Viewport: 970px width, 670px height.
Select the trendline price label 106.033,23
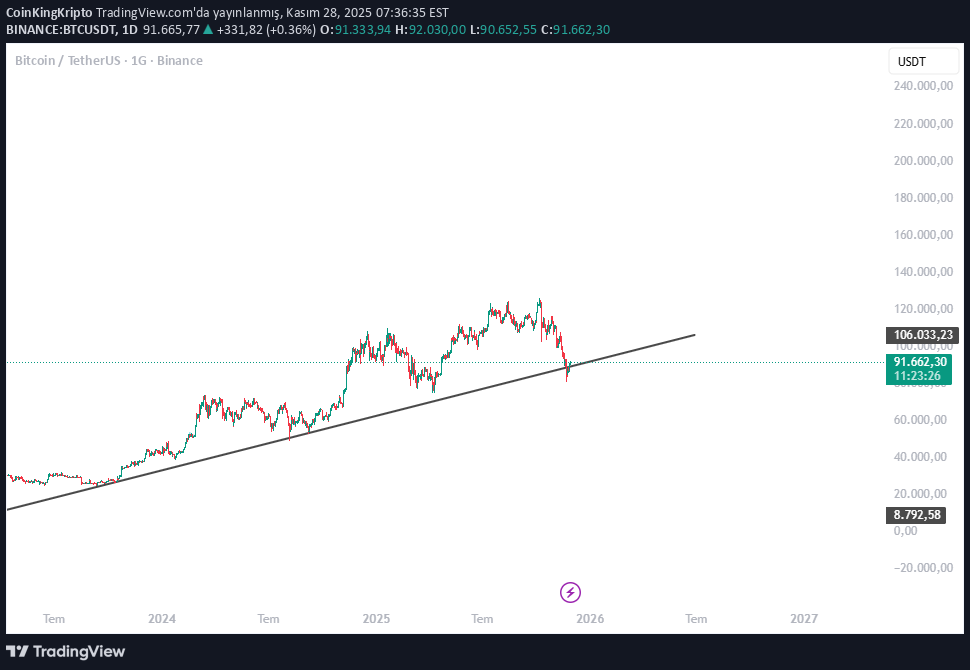tap(922, 335)
